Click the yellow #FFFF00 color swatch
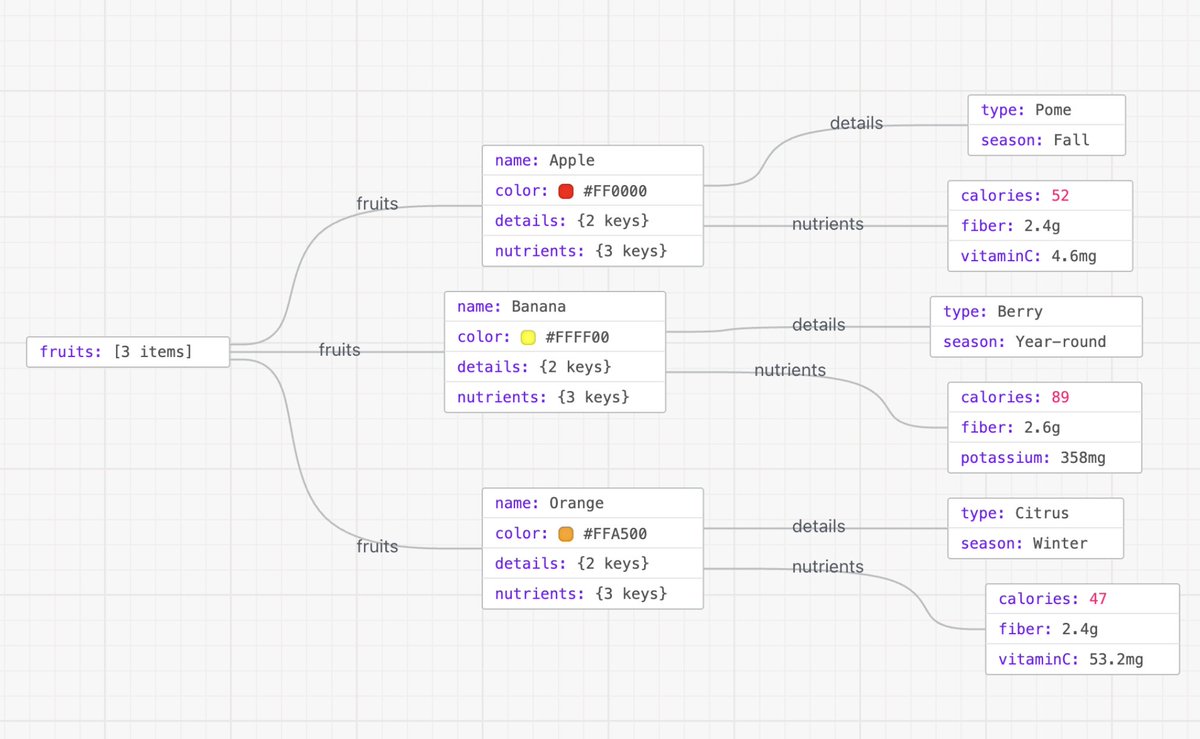The height and width of the screenshot is (739, 1200). click(528, 337)
